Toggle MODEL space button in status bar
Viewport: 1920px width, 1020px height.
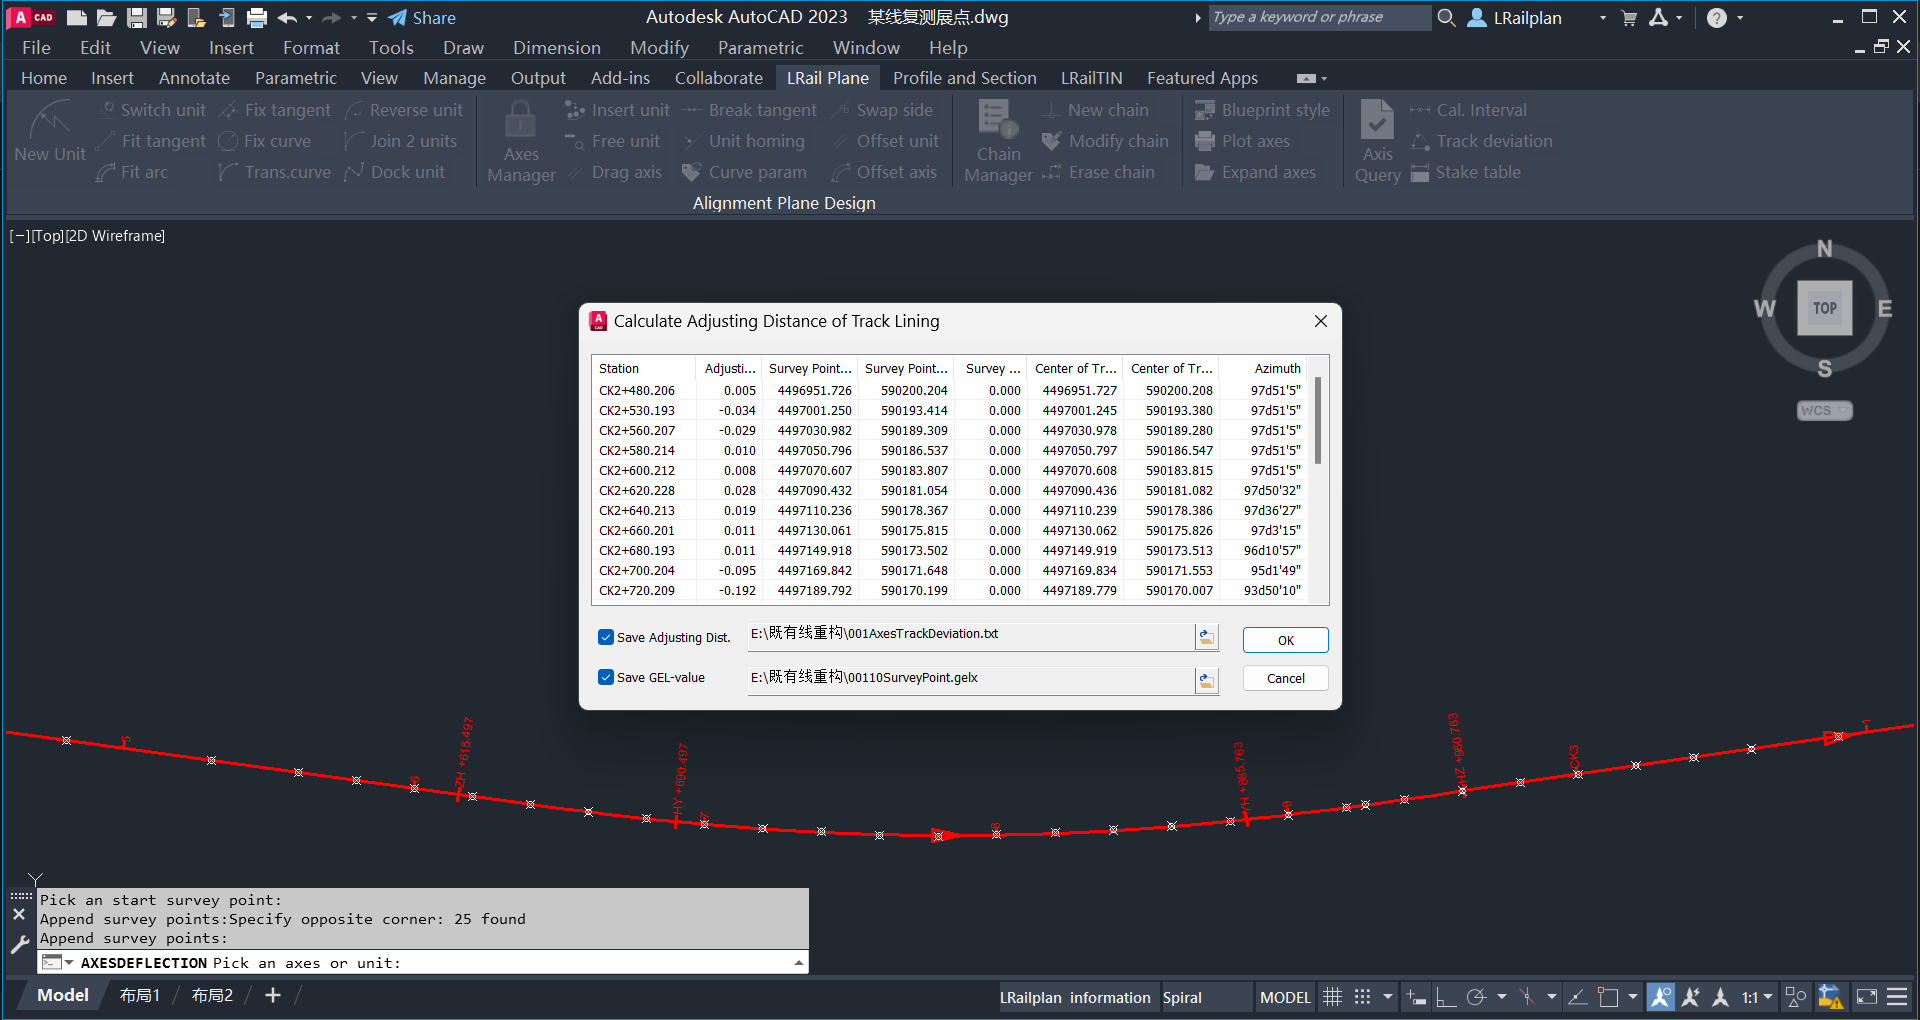1285,997
